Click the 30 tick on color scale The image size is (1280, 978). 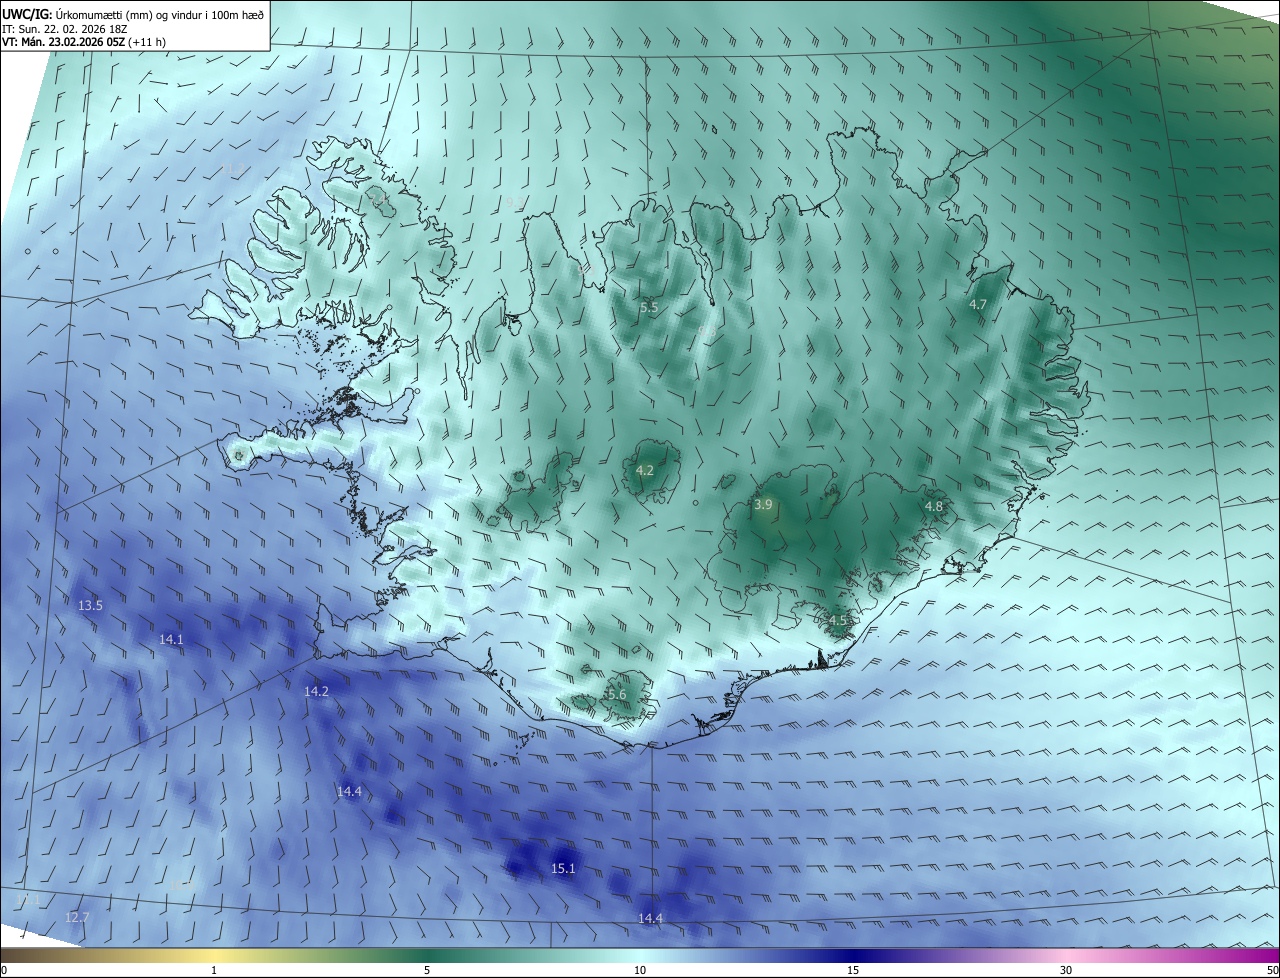(1066, 971)
